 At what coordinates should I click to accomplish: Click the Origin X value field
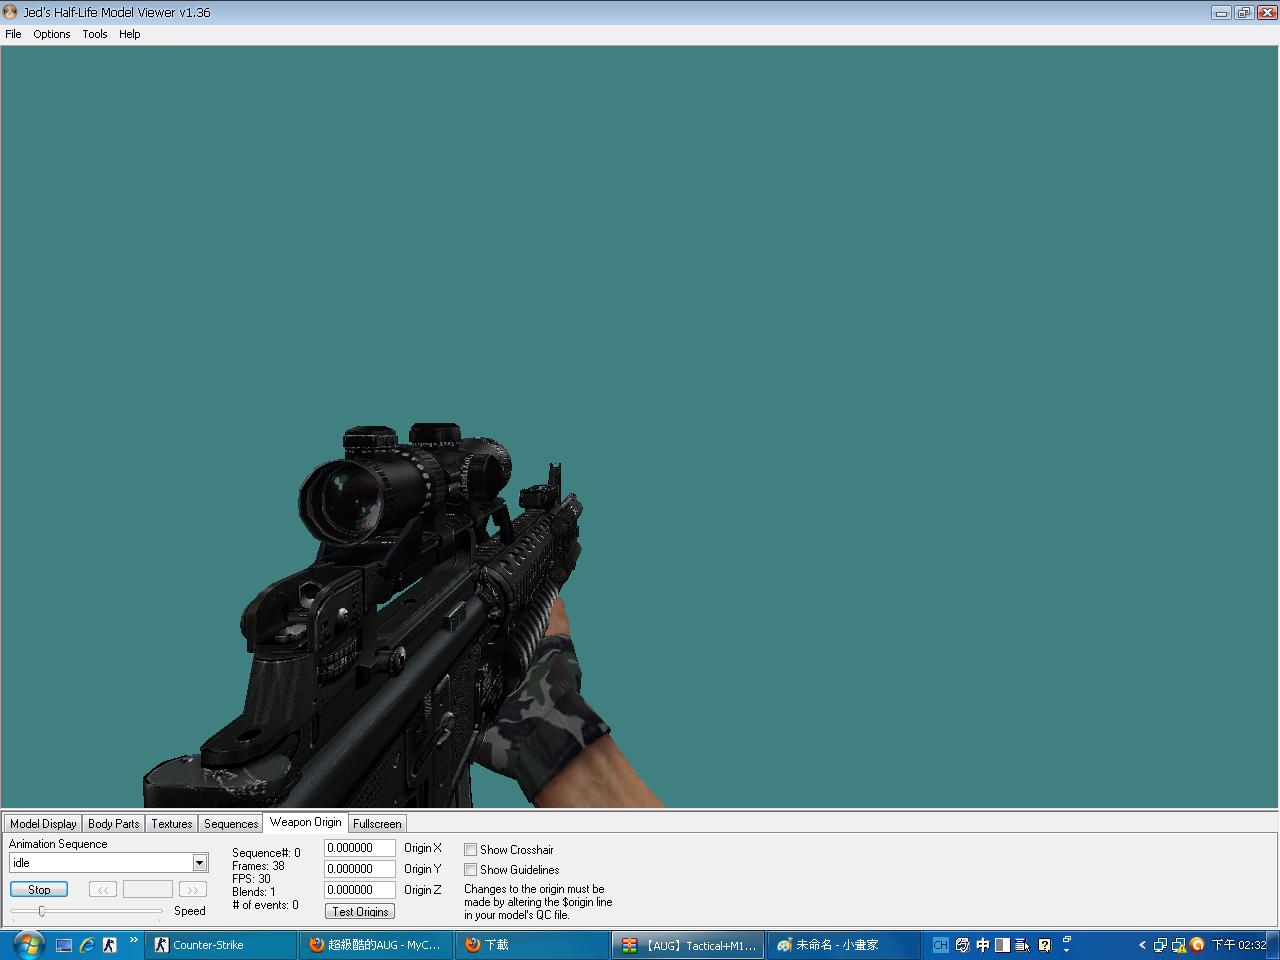tap(360, 848)
